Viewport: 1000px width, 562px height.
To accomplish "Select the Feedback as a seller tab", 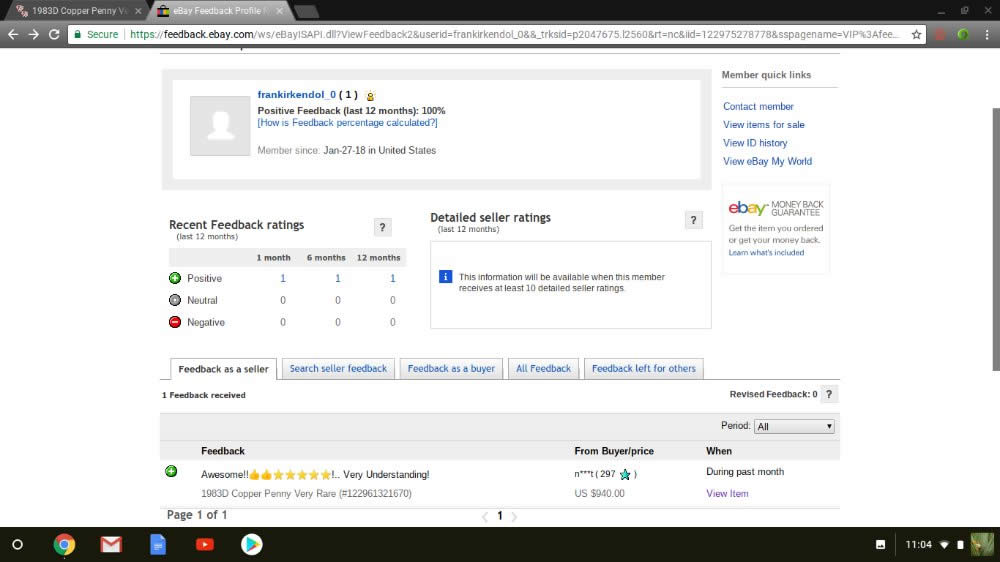I will pyautogui.click(x=223, y=369).
